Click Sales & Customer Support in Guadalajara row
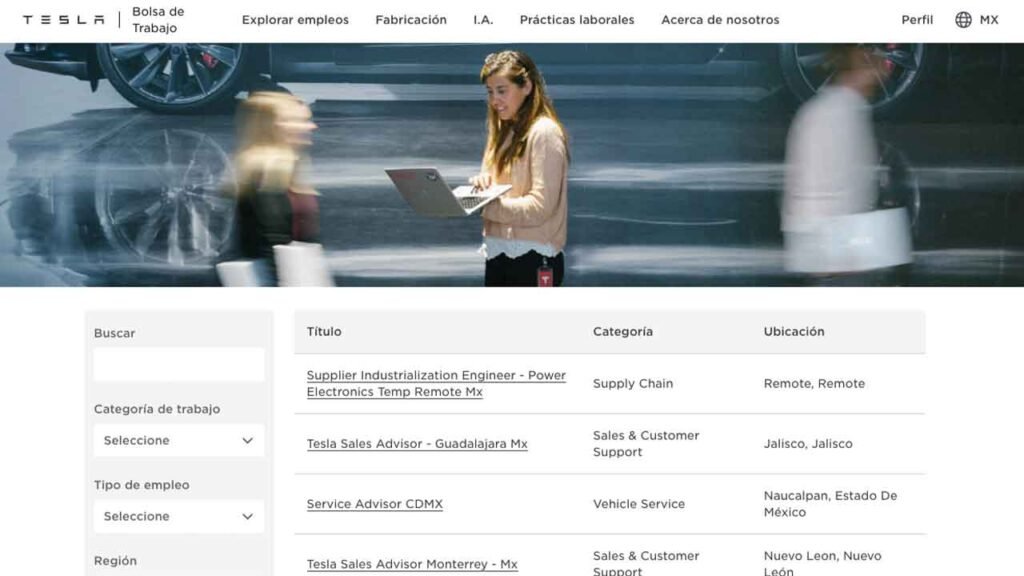 tap(646, 443)
